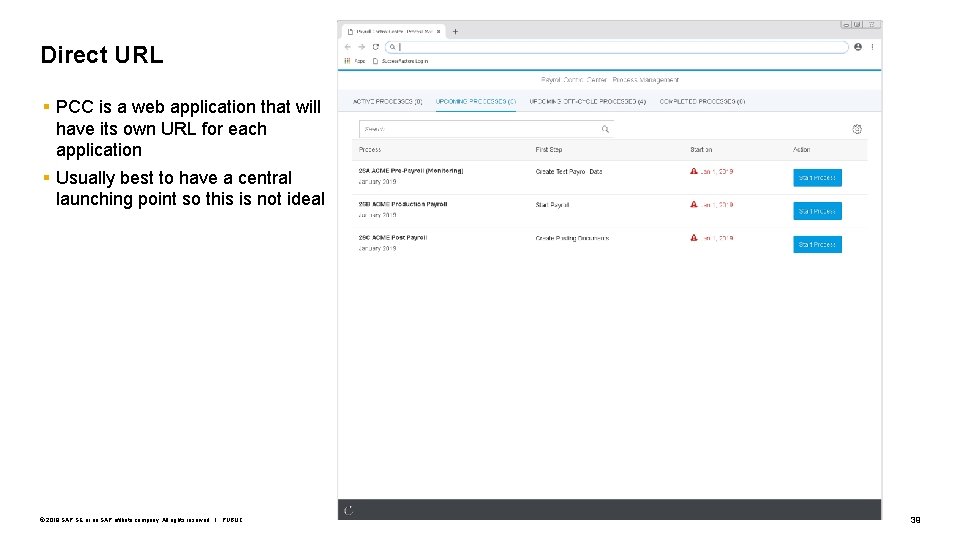
Task: Click the 'Create Posting Documents' first step
Action: (572, 238)
